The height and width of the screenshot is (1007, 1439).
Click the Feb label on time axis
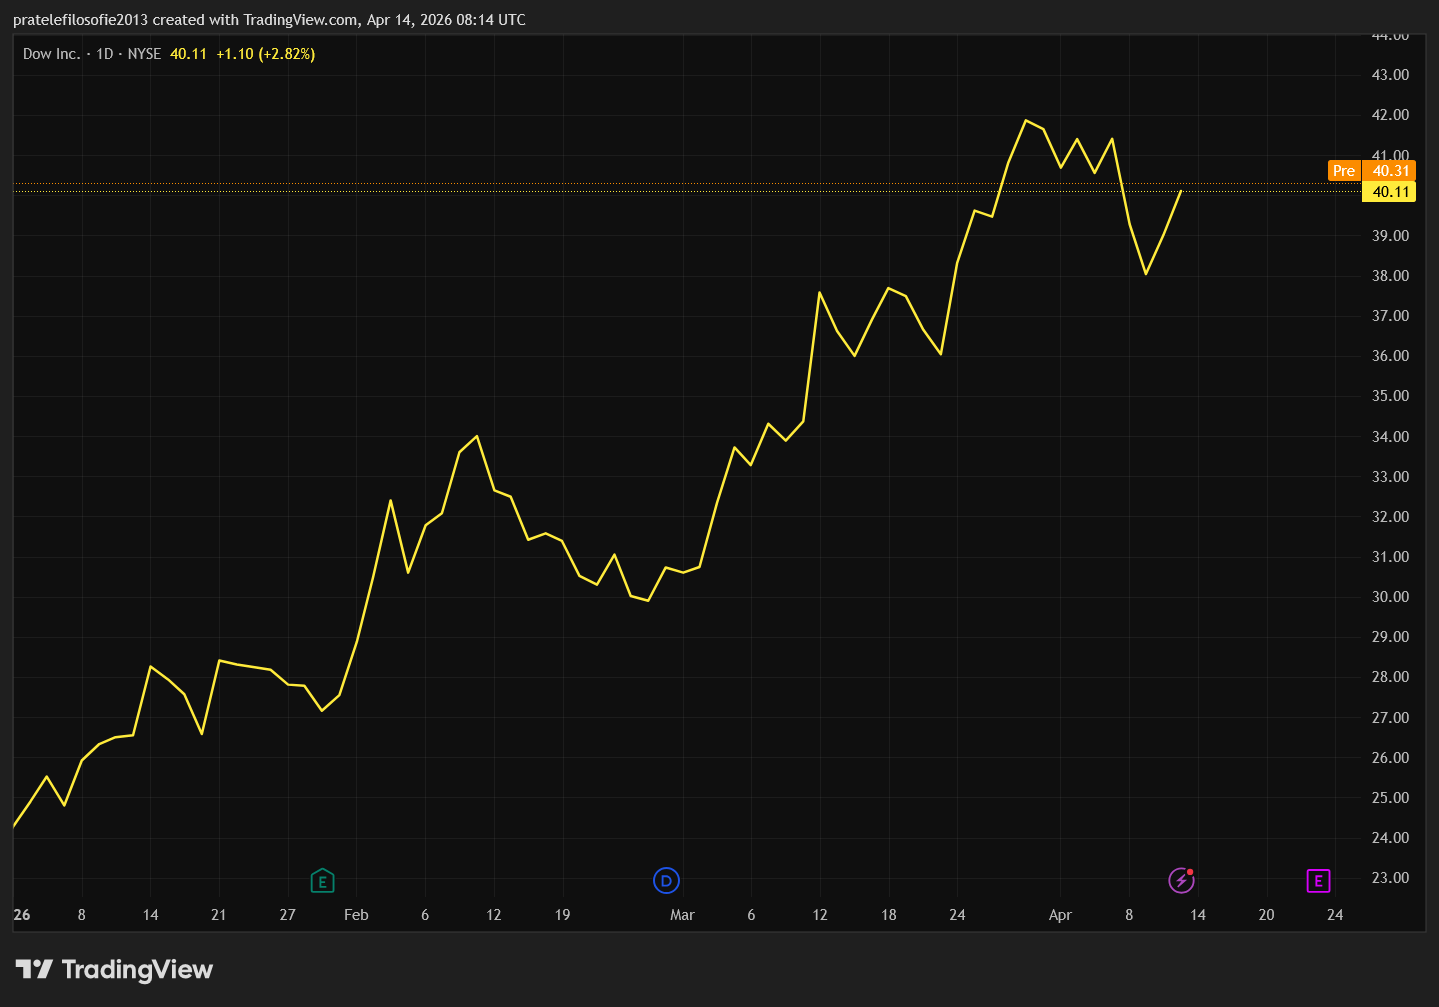(x=356, y=915)
